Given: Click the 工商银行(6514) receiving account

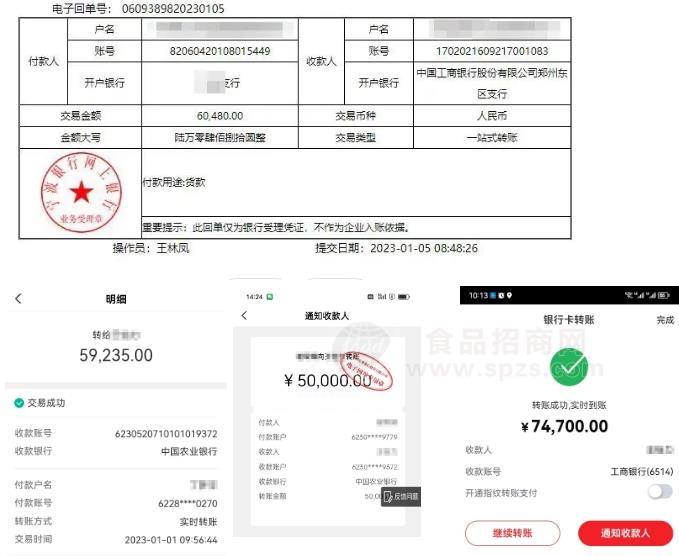Looking at the screenshot, I should [642, 471].
